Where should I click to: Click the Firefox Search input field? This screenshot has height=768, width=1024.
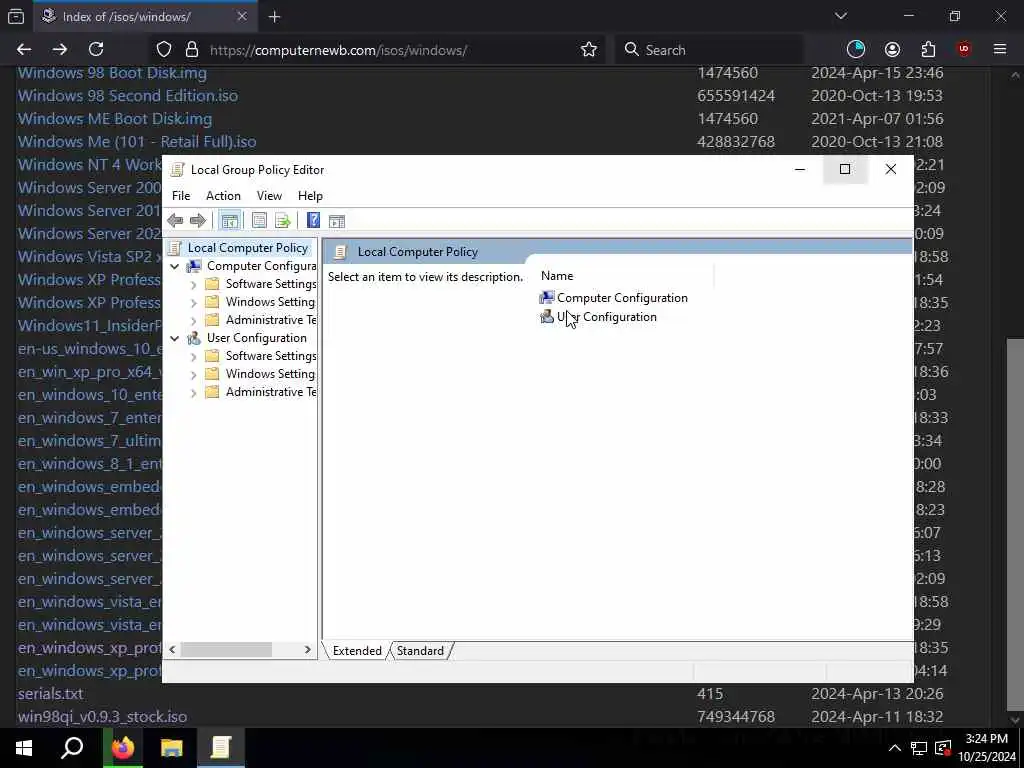point(709,50)
